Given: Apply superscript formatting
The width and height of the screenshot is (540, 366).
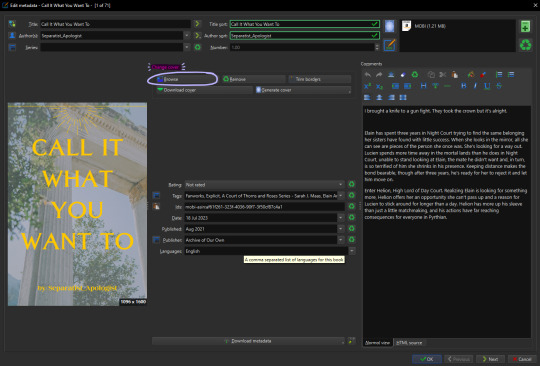Looking at the screenshot, I should pyautogui.click(x=367, y=86).
